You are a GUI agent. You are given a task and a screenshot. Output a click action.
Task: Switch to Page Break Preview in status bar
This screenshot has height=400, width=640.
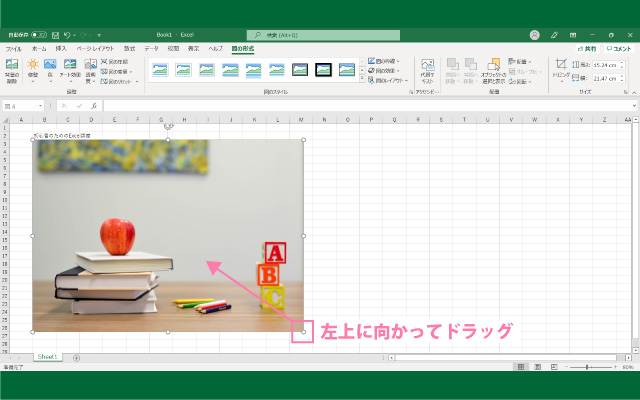554,367
